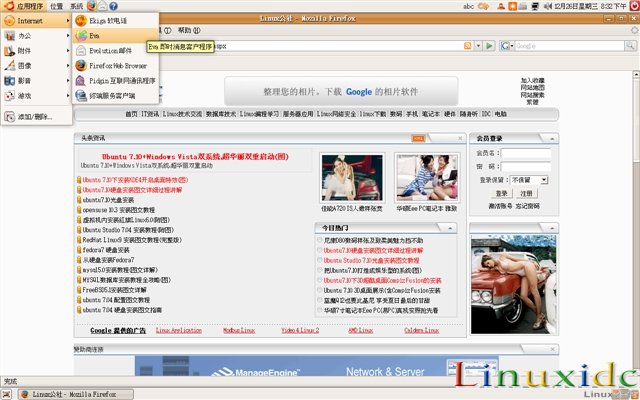Open the 华硕Eee PC笔记本 thumbnail
Image resolution: width=640 pixels, height=400 pixels.
click(x=427, y=178)
